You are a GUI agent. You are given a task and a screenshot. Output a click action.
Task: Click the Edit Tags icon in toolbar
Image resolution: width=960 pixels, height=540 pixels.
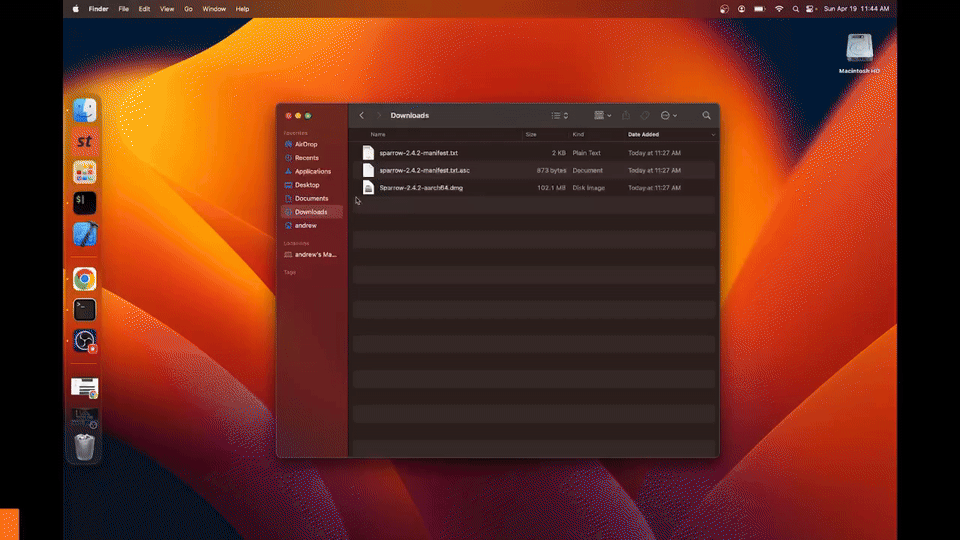point(646,116)
